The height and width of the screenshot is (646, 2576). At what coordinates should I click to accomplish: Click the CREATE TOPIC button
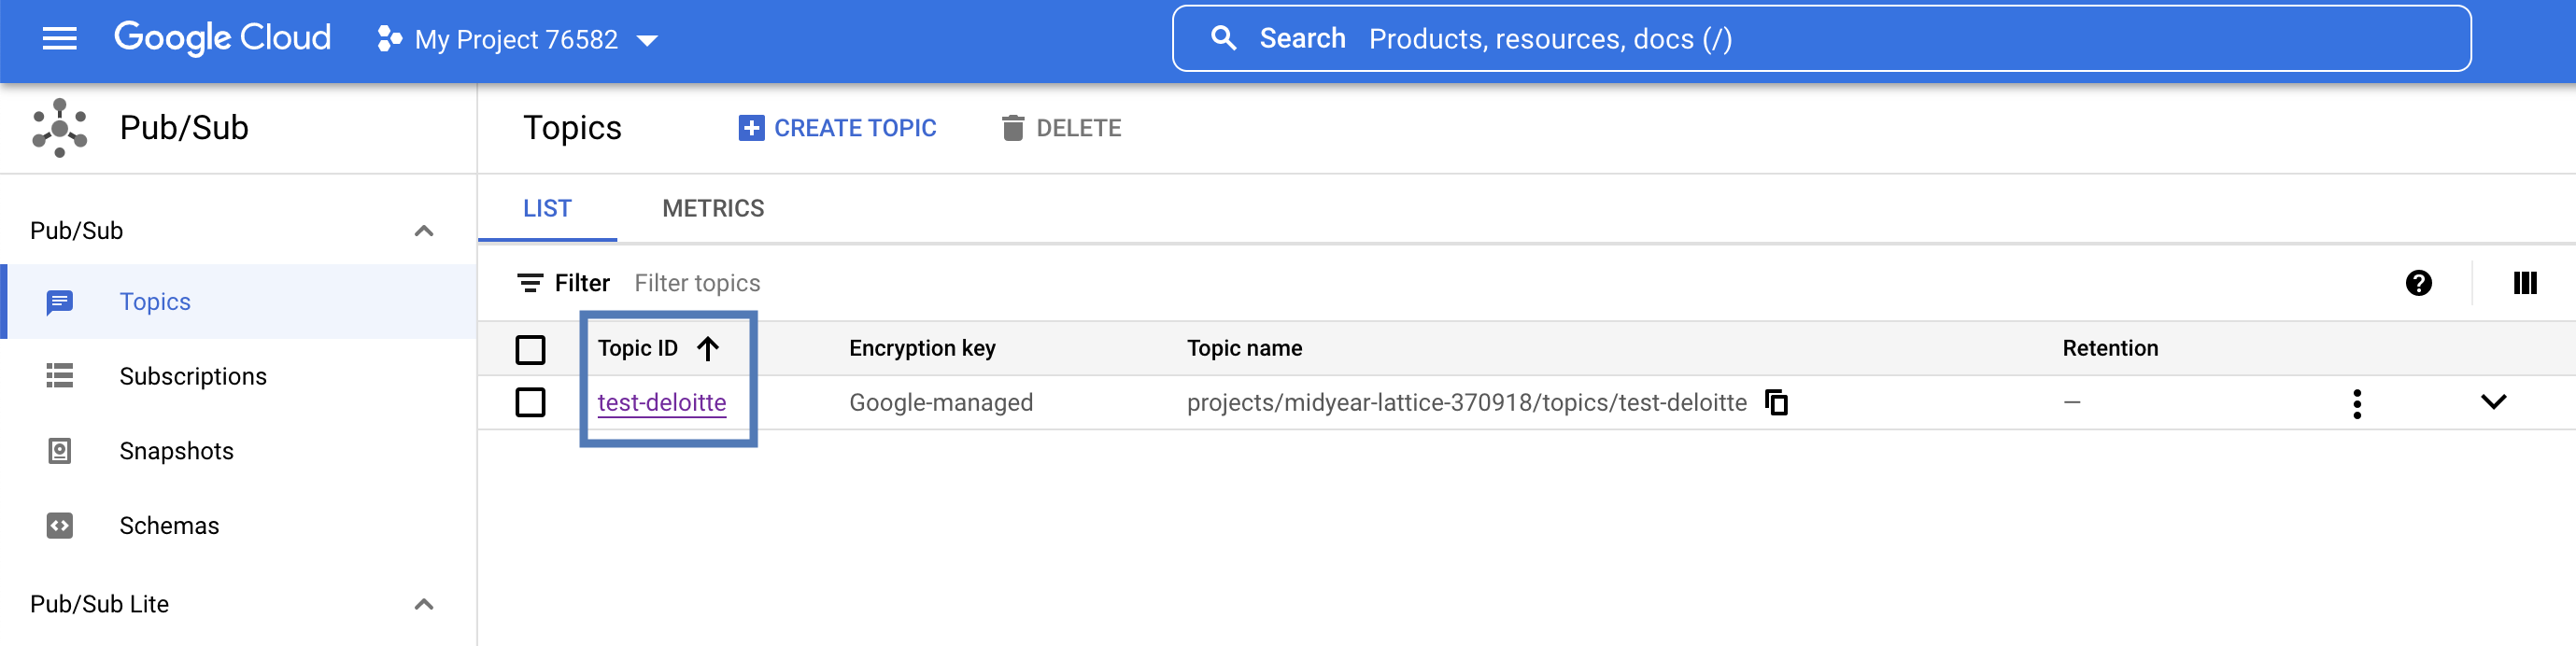click(838, 128)
